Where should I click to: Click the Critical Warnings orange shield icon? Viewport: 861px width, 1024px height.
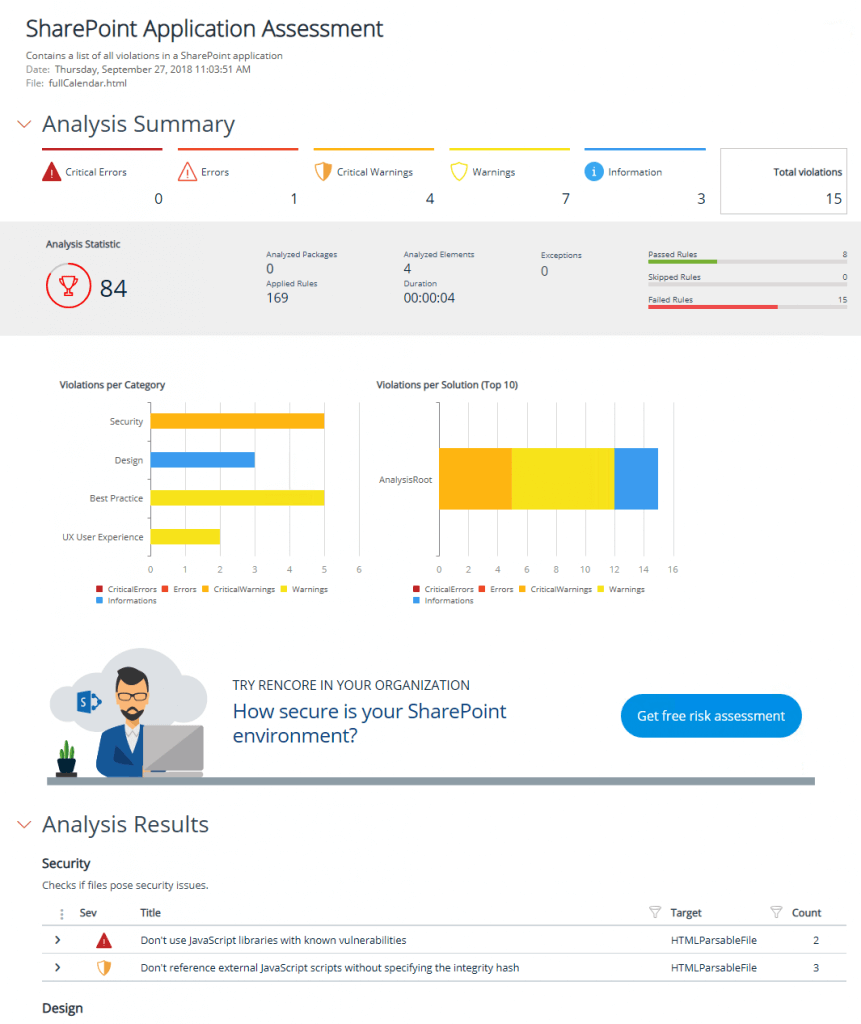pyautogui.click(x=323, y=172)
